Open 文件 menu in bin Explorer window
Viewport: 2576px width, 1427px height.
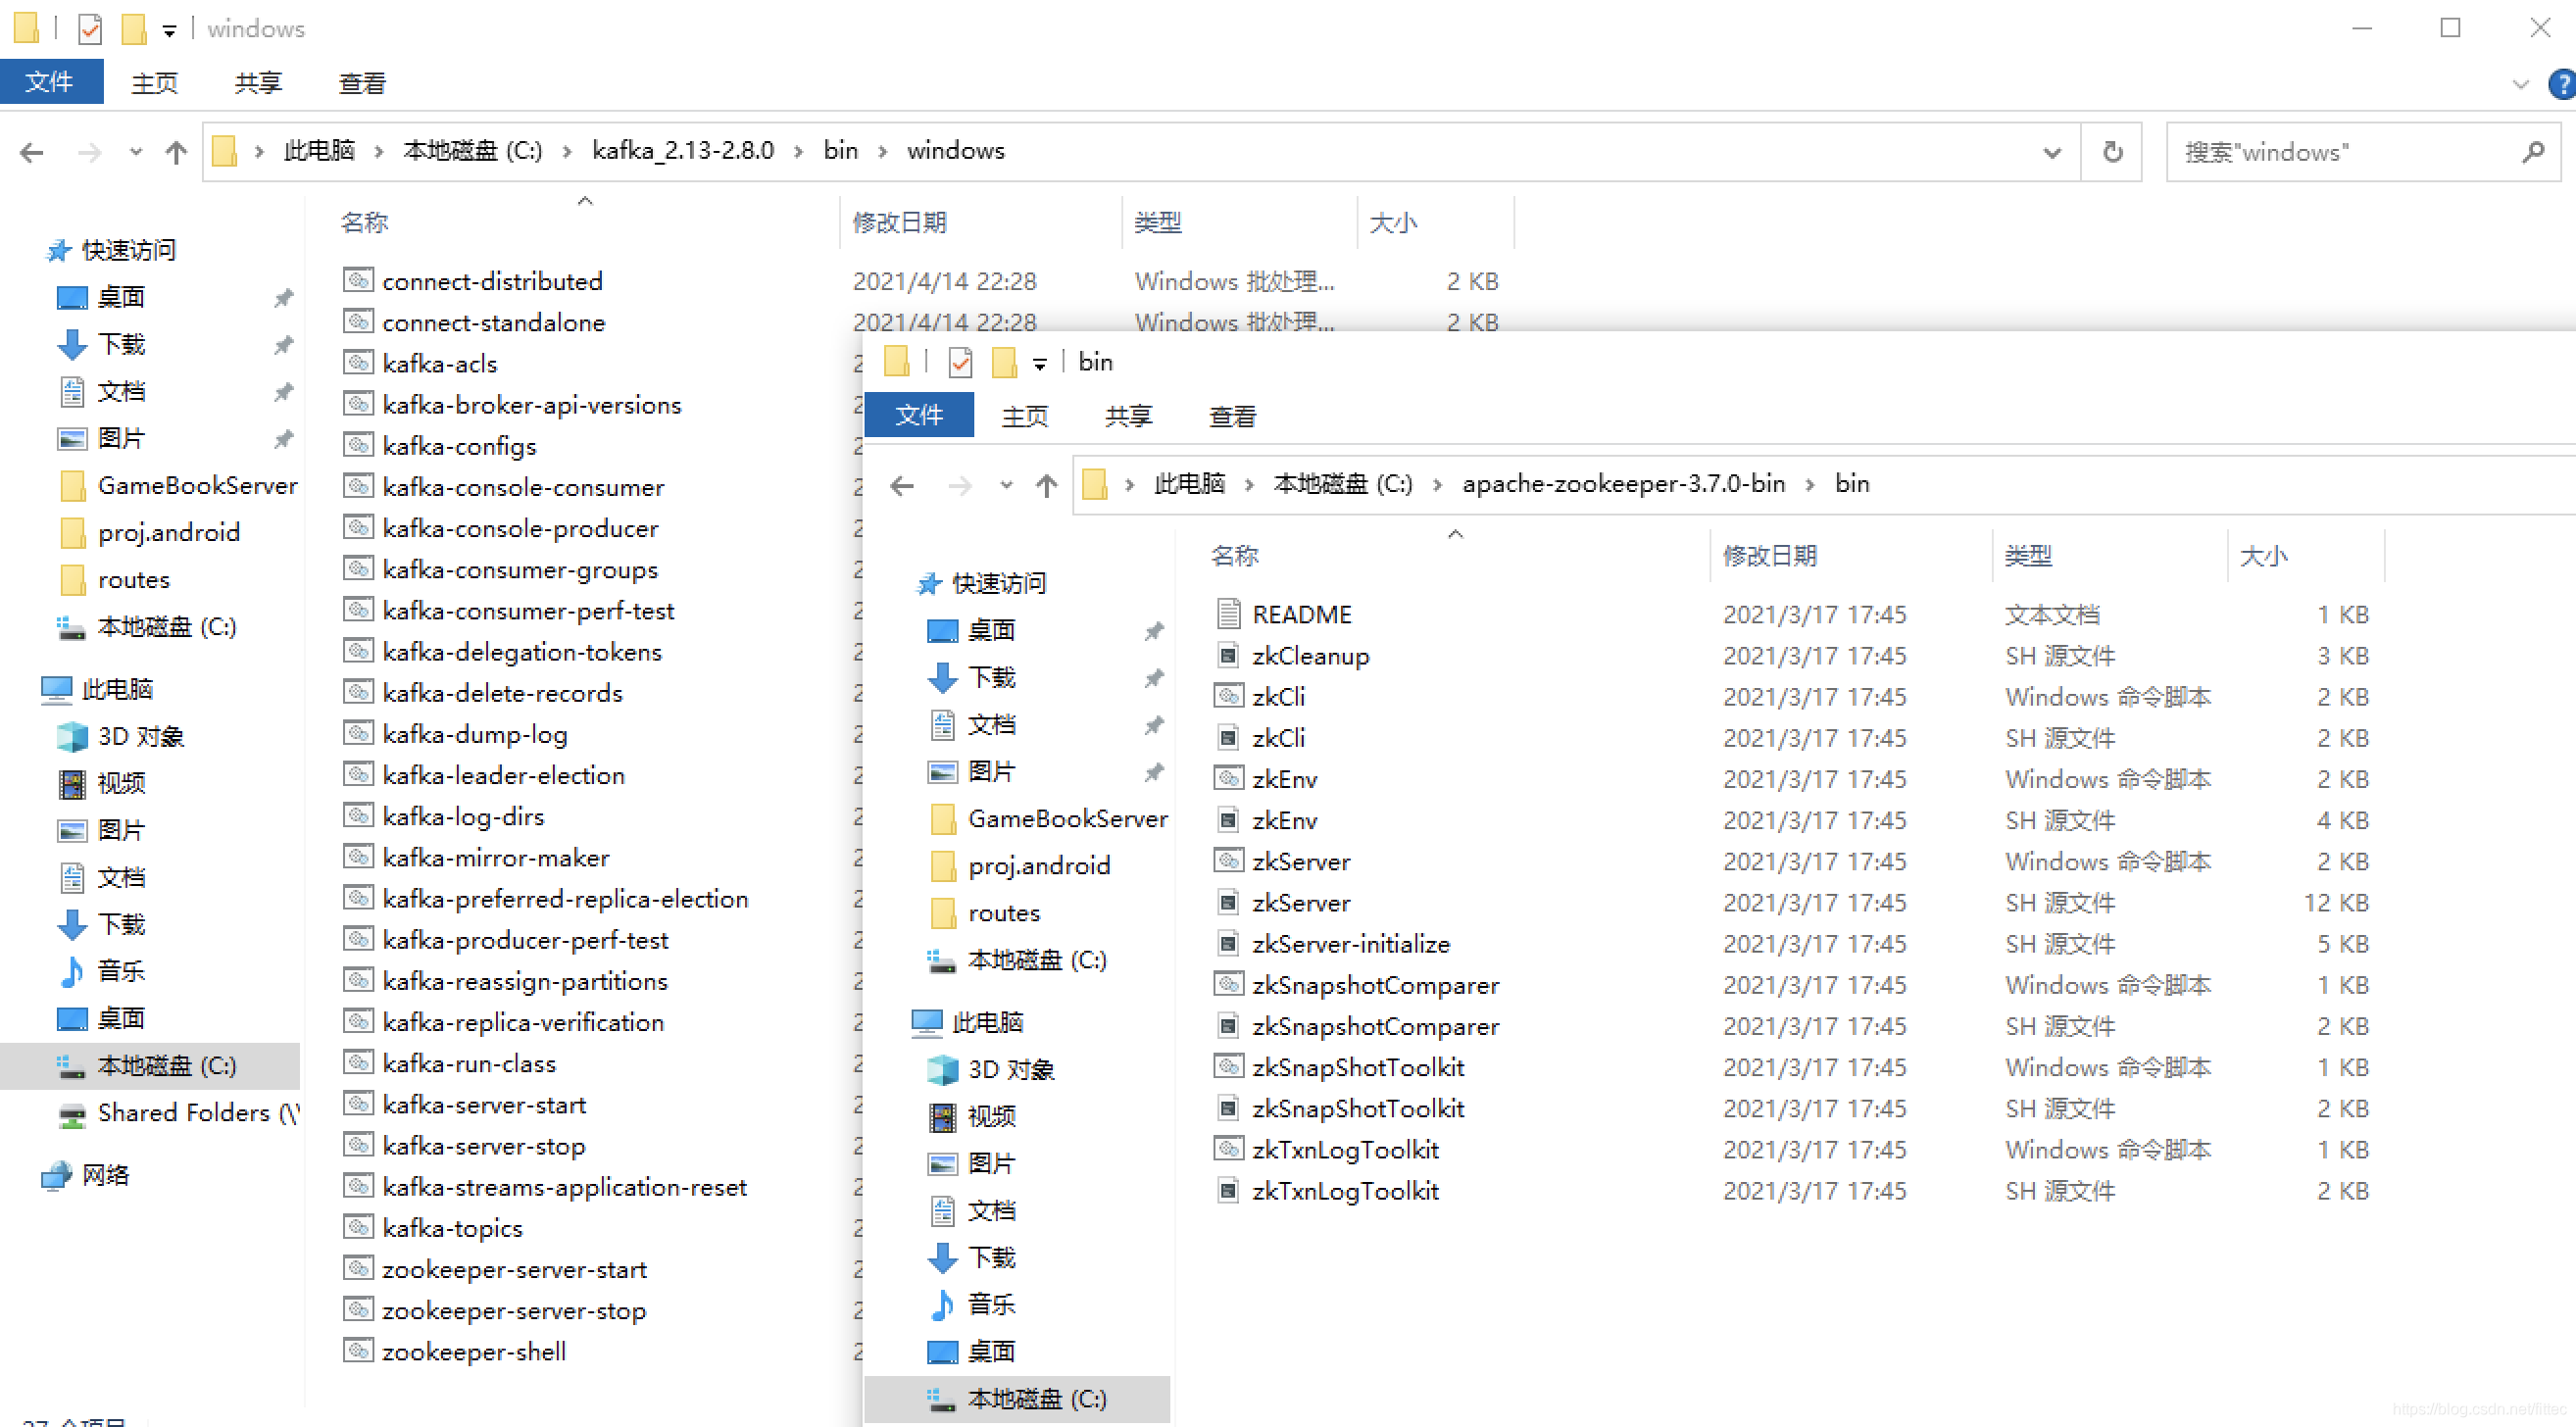[919, 414]
